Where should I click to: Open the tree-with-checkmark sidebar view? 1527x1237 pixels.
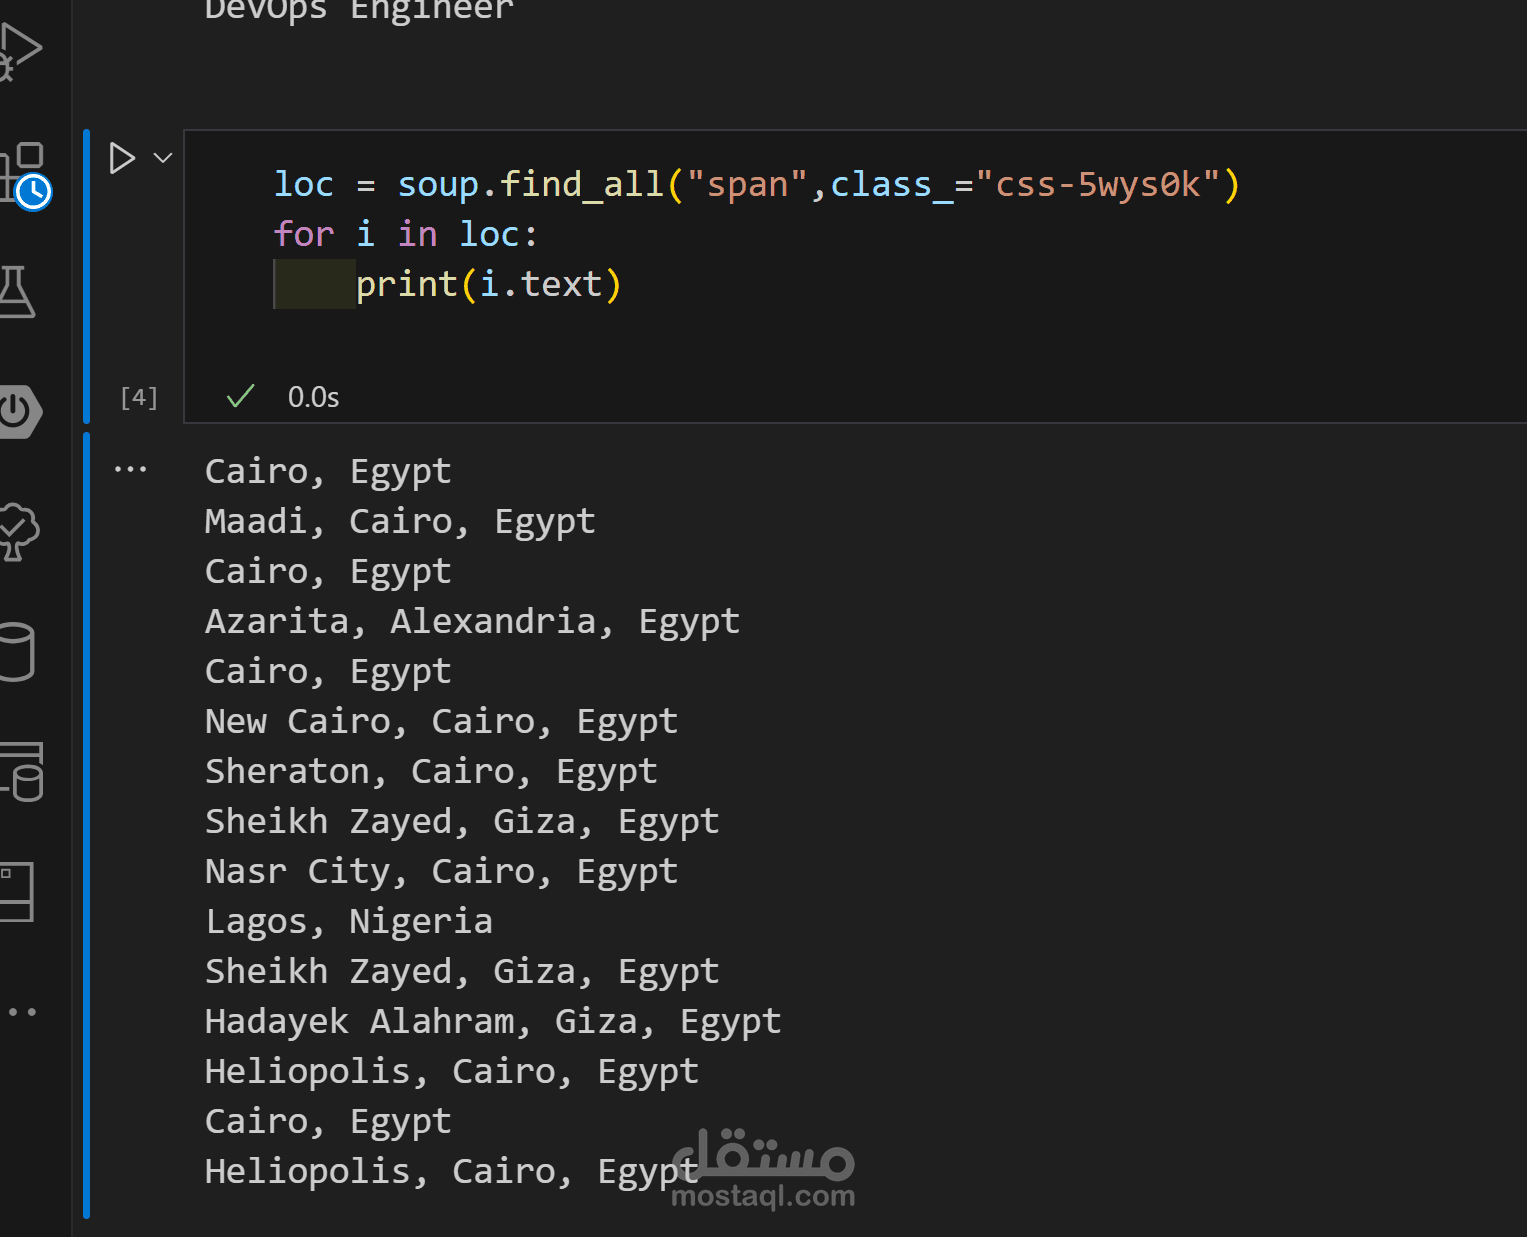18,531
